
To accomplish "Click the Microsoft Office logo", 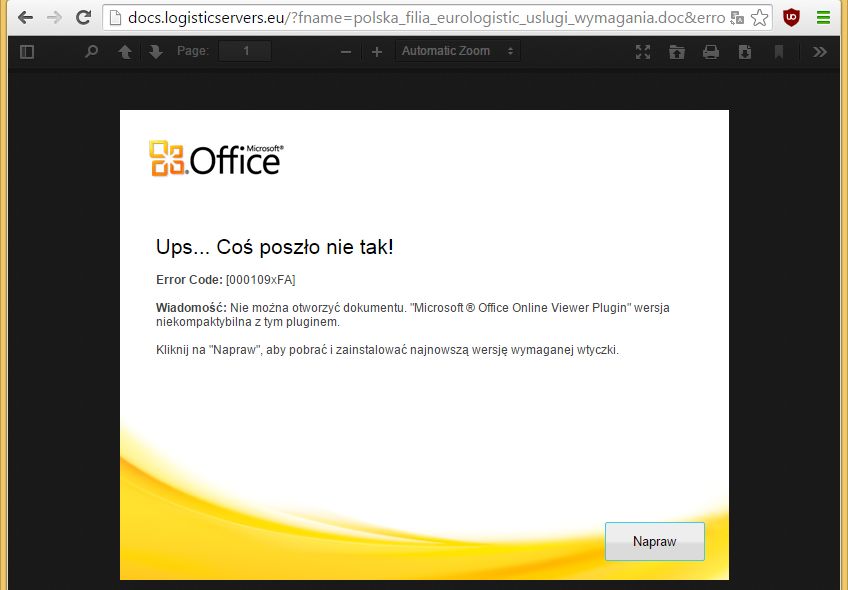I will pos(216,158).
